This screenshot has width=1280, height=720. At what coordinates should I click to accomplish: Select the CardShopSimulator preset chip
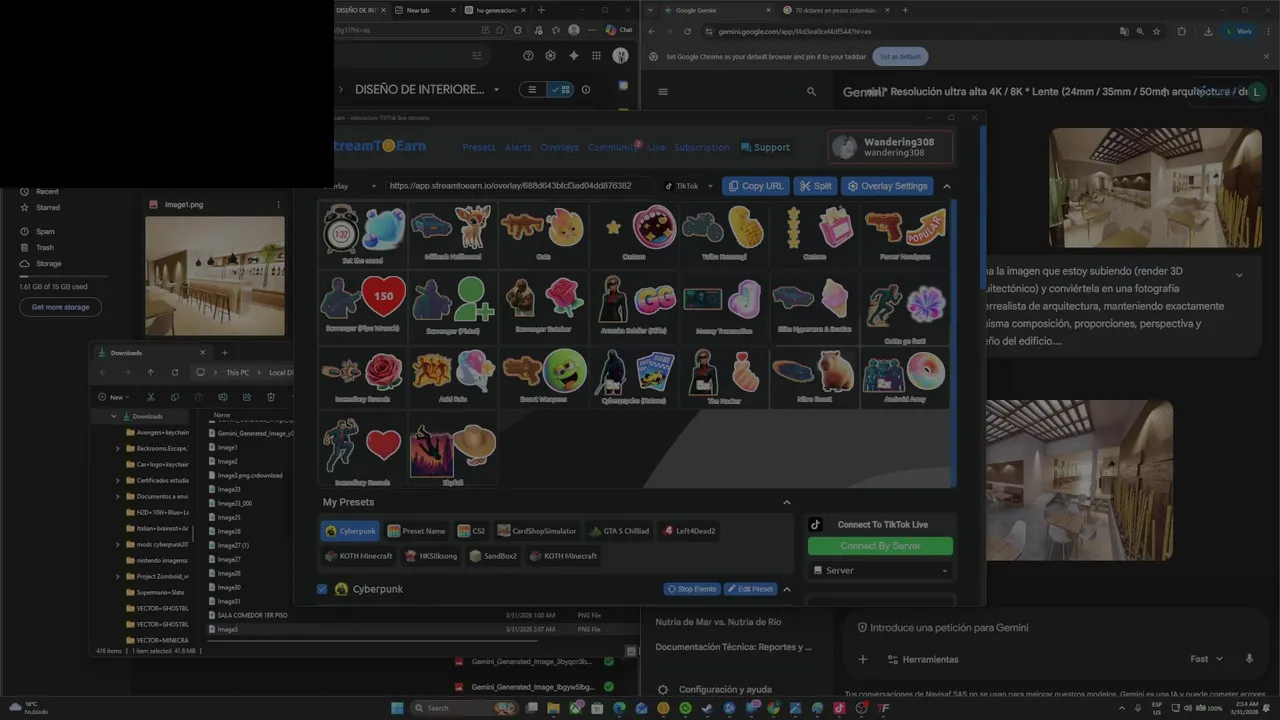click(537, 531)
